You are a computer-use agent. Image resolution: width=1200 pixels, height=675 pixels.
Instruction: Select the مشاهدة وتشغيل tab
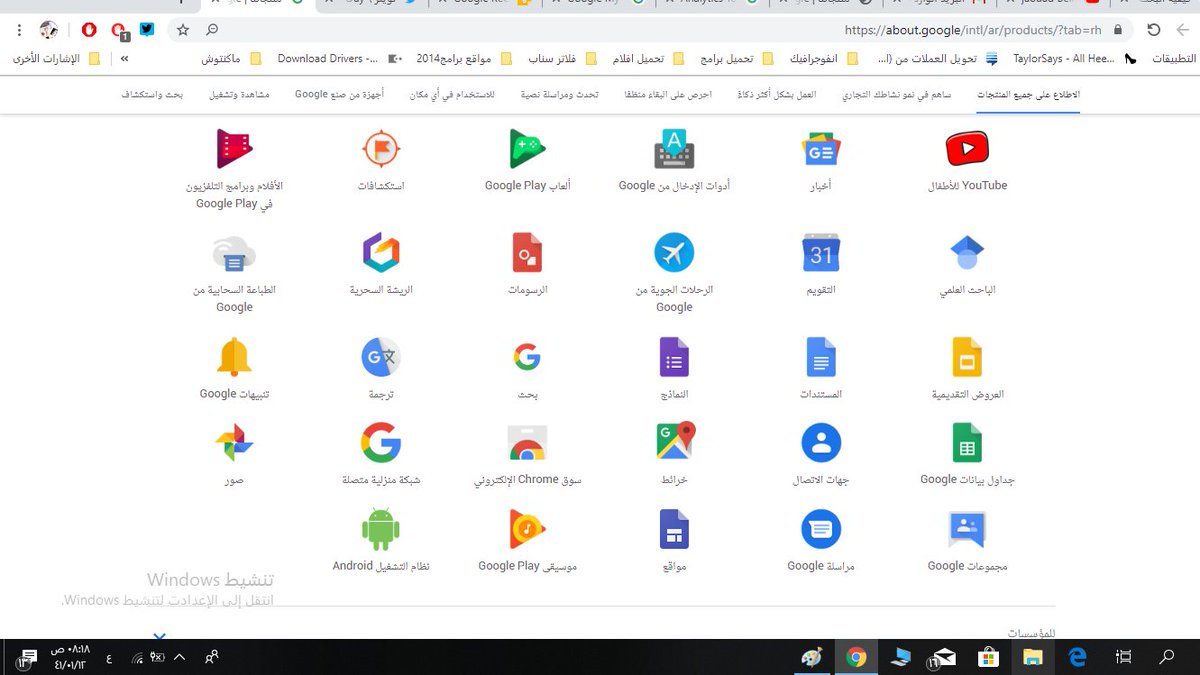(239, 95)
